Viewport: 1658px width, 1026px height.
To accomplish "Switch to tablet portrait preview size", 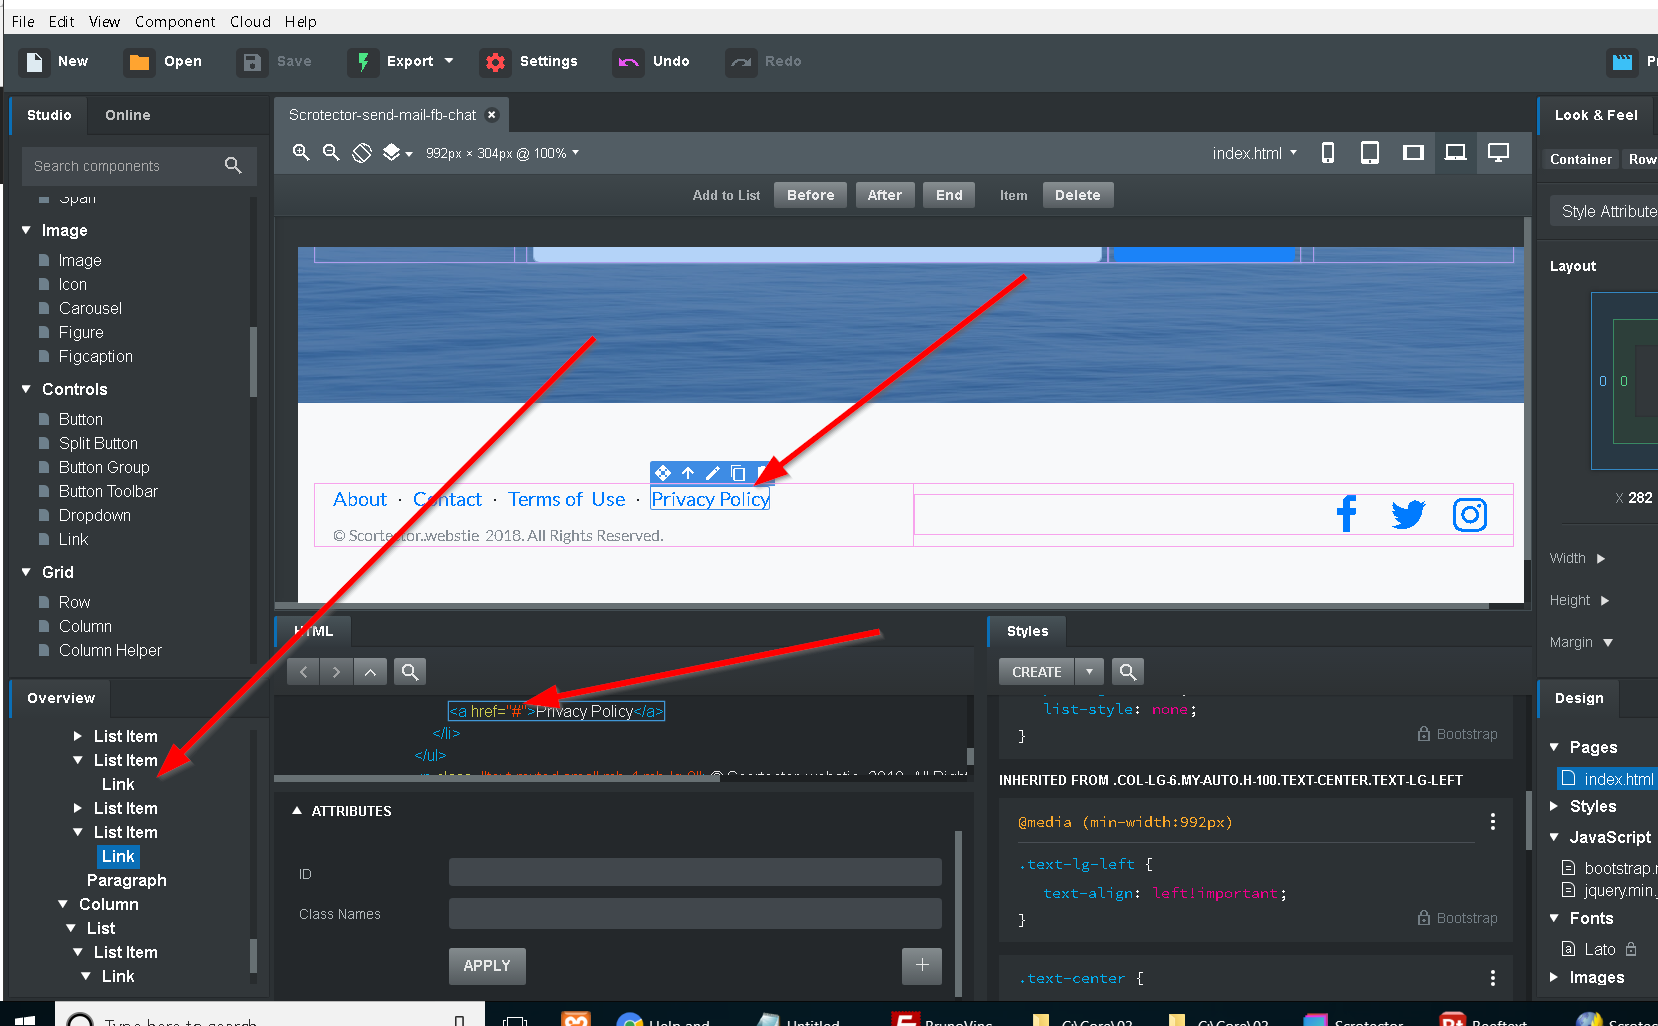I will pyautogui.click(x=1370, y=152).
